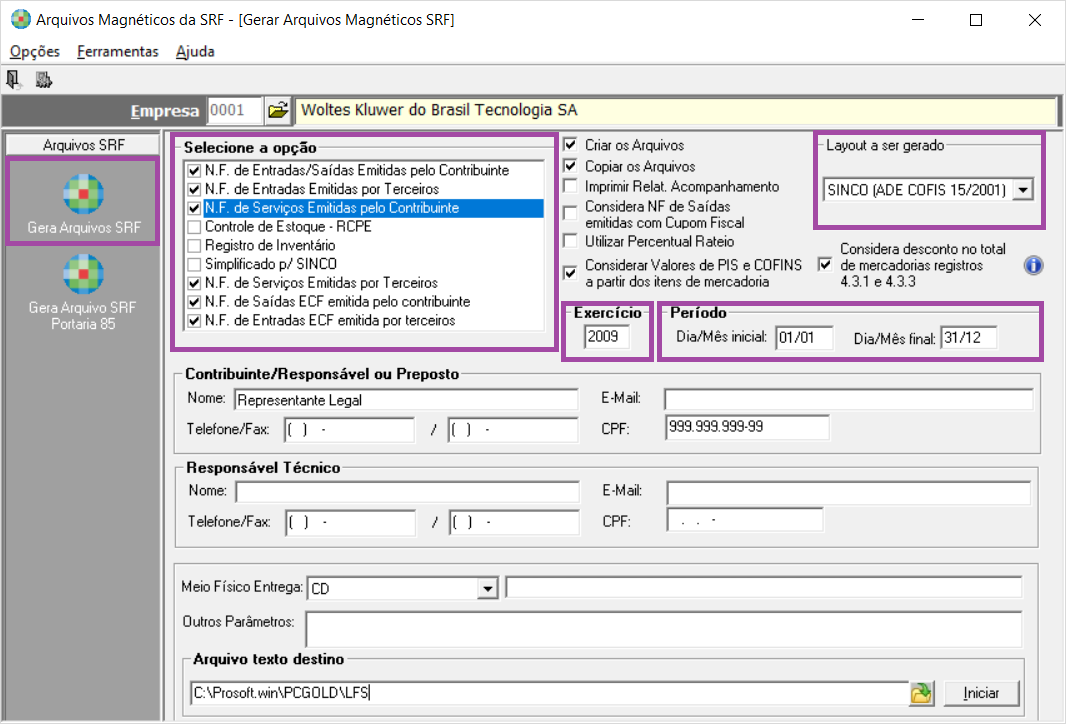Viewport: 1066px width, 724px height.
Task: Uncheck N.F. de Serviços Emitidas pelo Contribuinte
Action: [194, 208]
